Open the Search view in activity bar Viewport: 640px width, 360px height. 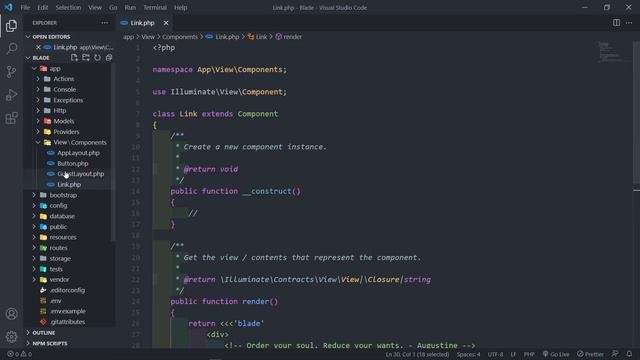coord(11,49)
